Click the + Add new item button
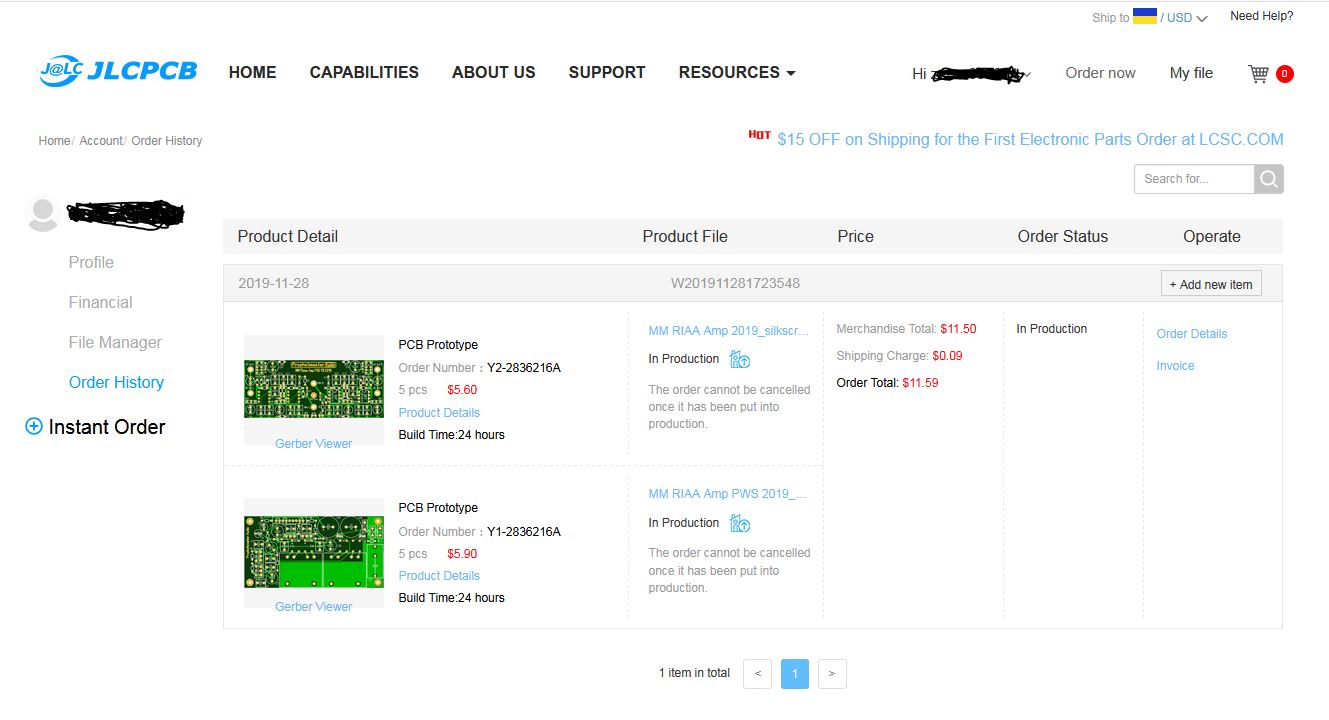Image resolution: width=1329 pixels, height=720 pixels. 1211,284
